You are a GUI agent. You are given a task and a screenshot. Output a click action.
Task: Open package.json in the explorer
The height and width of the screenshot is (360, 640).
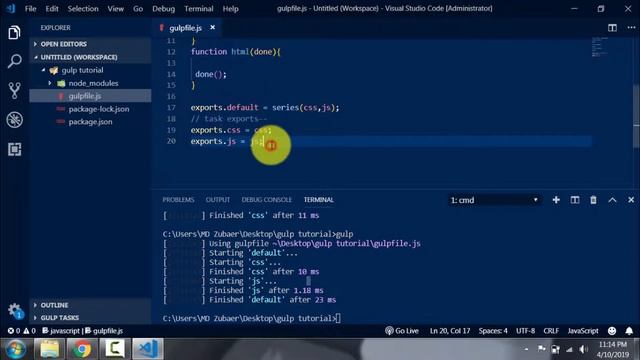[90, 122]
